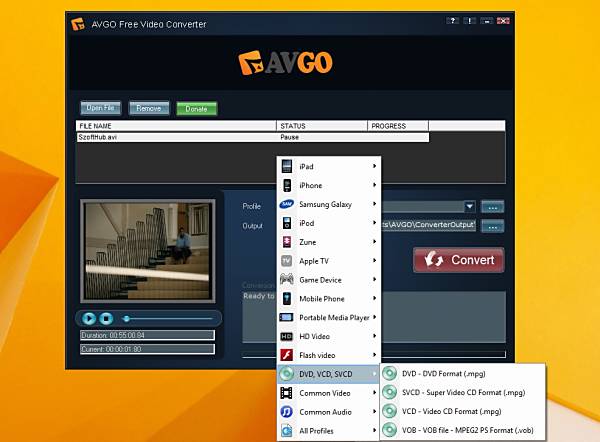Image resolution: width=600 pixels, height=442 pixels.
Task: Open the Apple TV menu entry
Action: click(329, 261)
